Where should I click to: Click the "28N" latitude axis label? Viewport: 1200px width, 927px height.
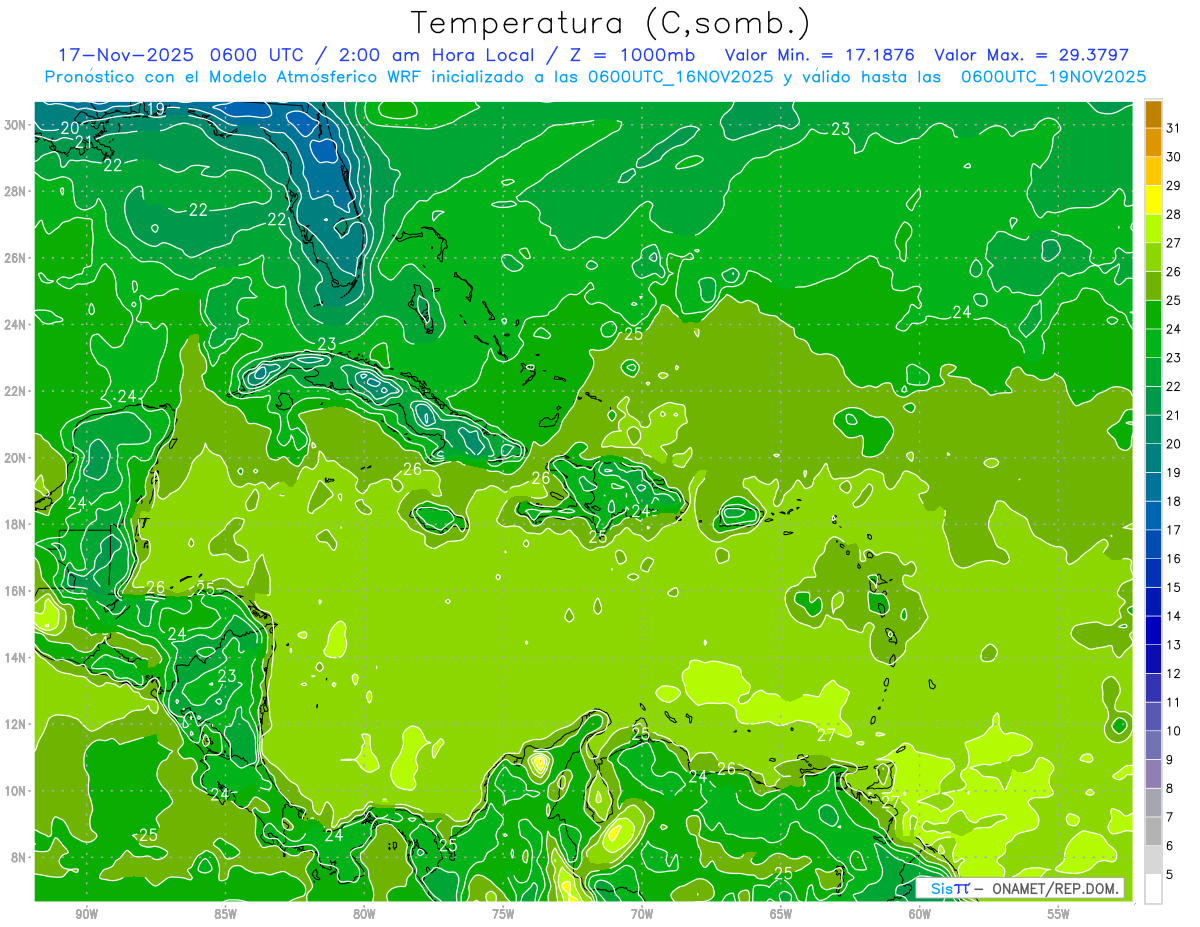[x=16, y=191]
